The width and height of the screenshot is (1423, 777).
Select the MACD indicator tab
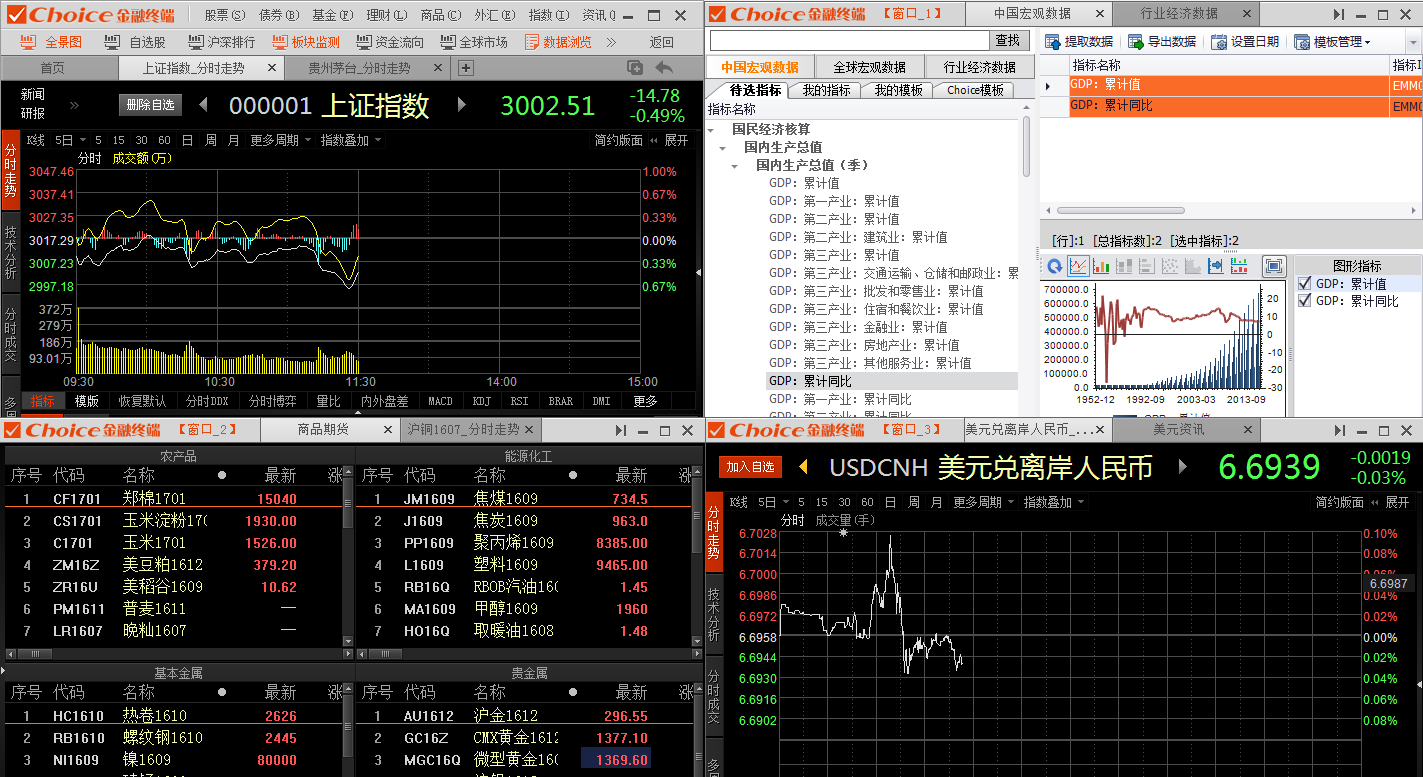[x=440, y=401]
